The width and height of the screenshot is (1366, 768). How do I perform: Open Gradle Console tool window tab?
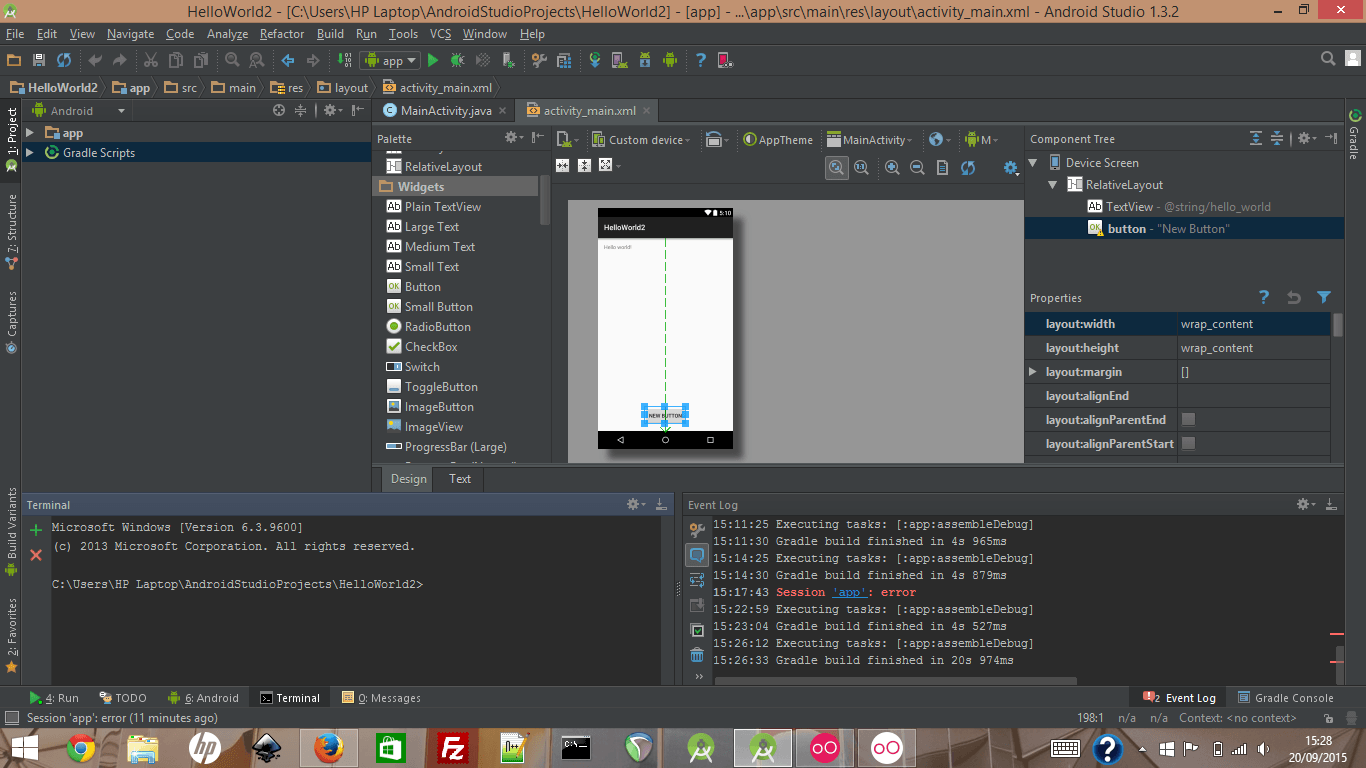[1286, 697]
